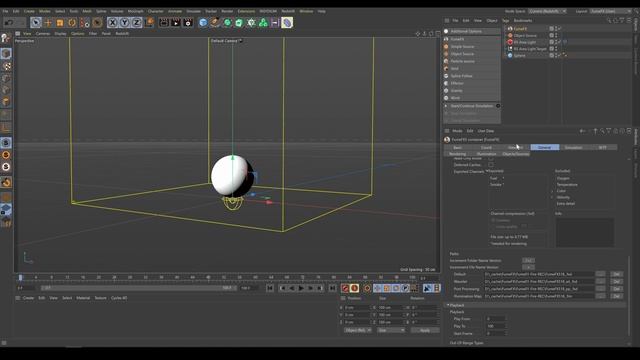The image size is (640, 360).
Task: Activate the Rotate tool in top toolbar
Action: (72, 23)
